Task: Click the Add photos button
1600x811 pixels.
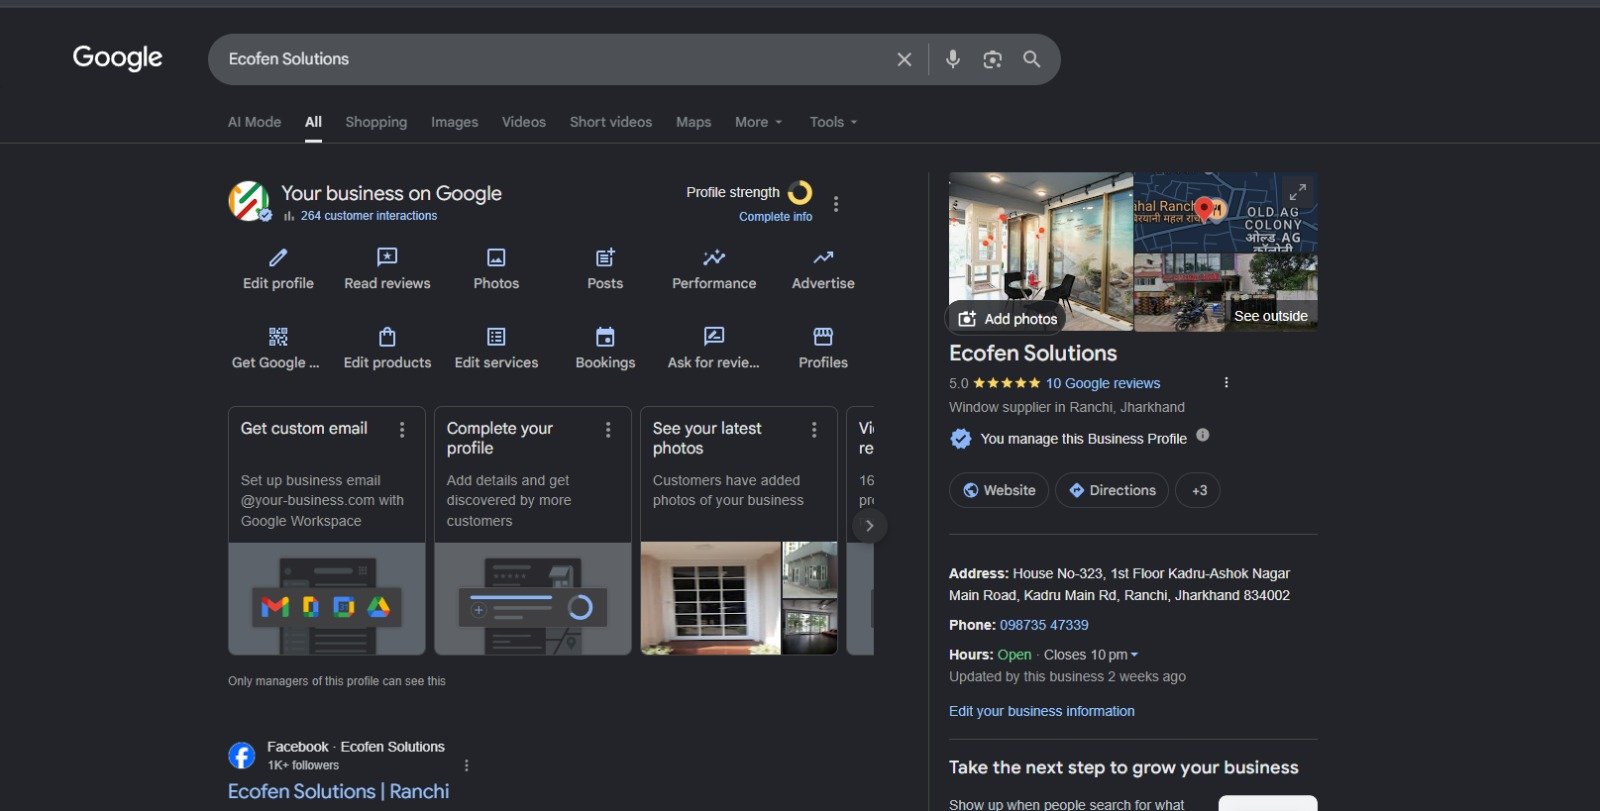Action: click(1008, 318)
